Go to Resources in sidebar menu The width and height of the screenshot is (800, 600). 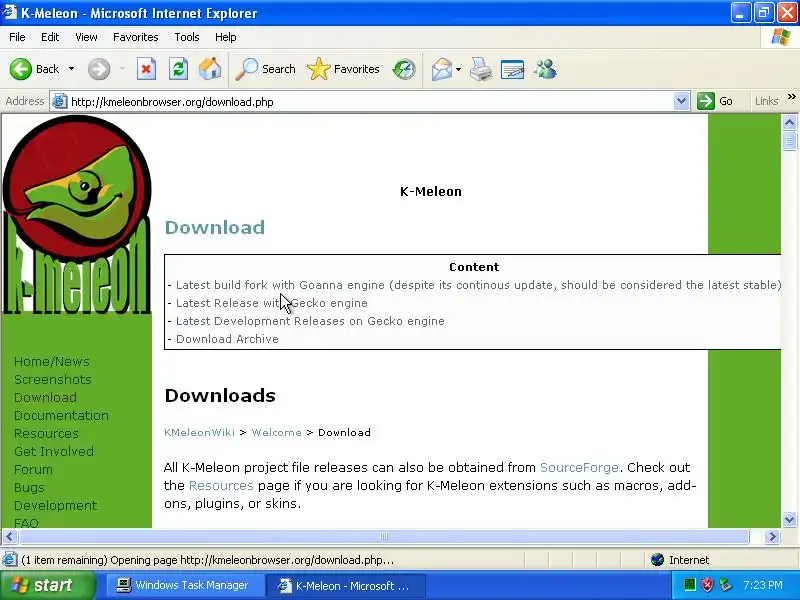(46, 434)
